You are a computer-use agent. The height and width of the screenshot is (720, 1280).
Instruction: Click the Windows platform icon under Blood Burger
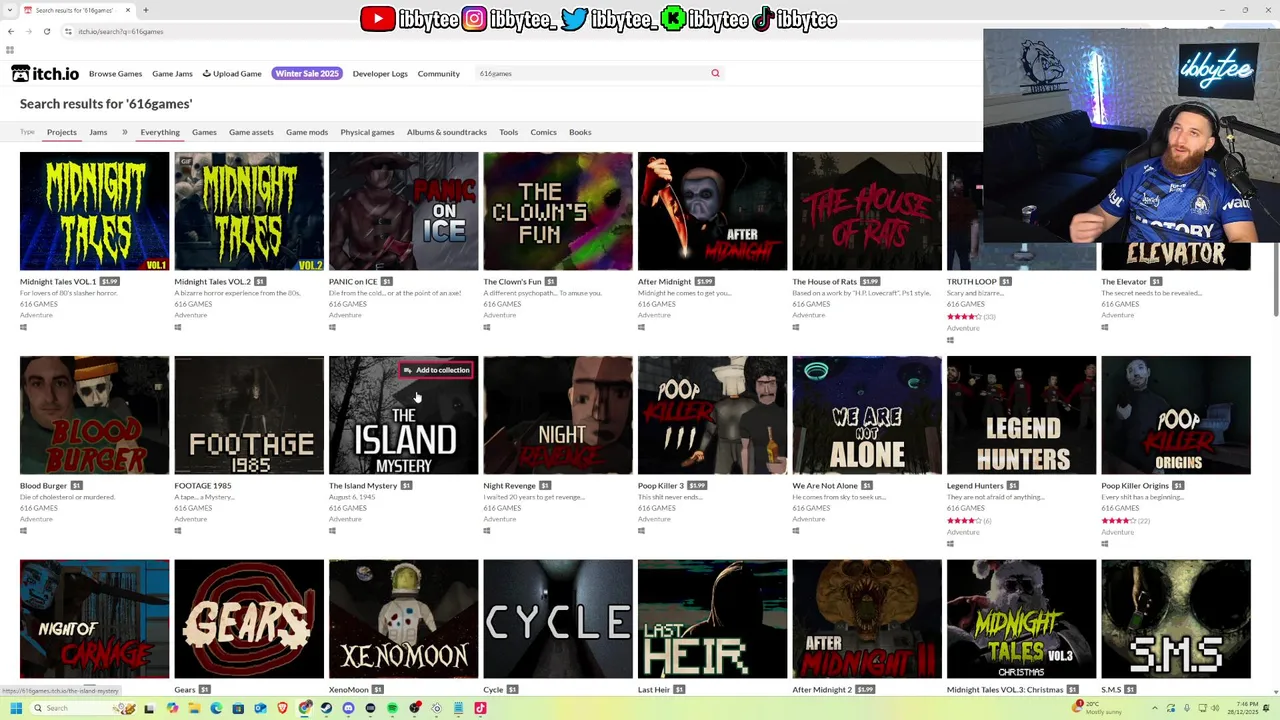[23, 531]
